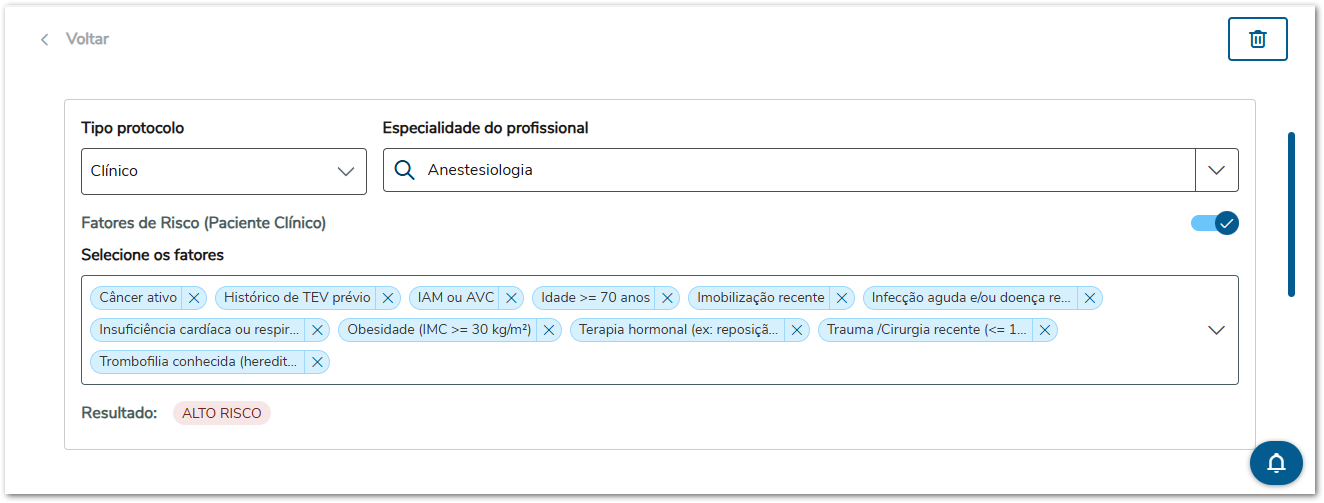Remove the Idade >= 70 anos tag
Viewport: 1324px width, 503px height.
(667, 297)
